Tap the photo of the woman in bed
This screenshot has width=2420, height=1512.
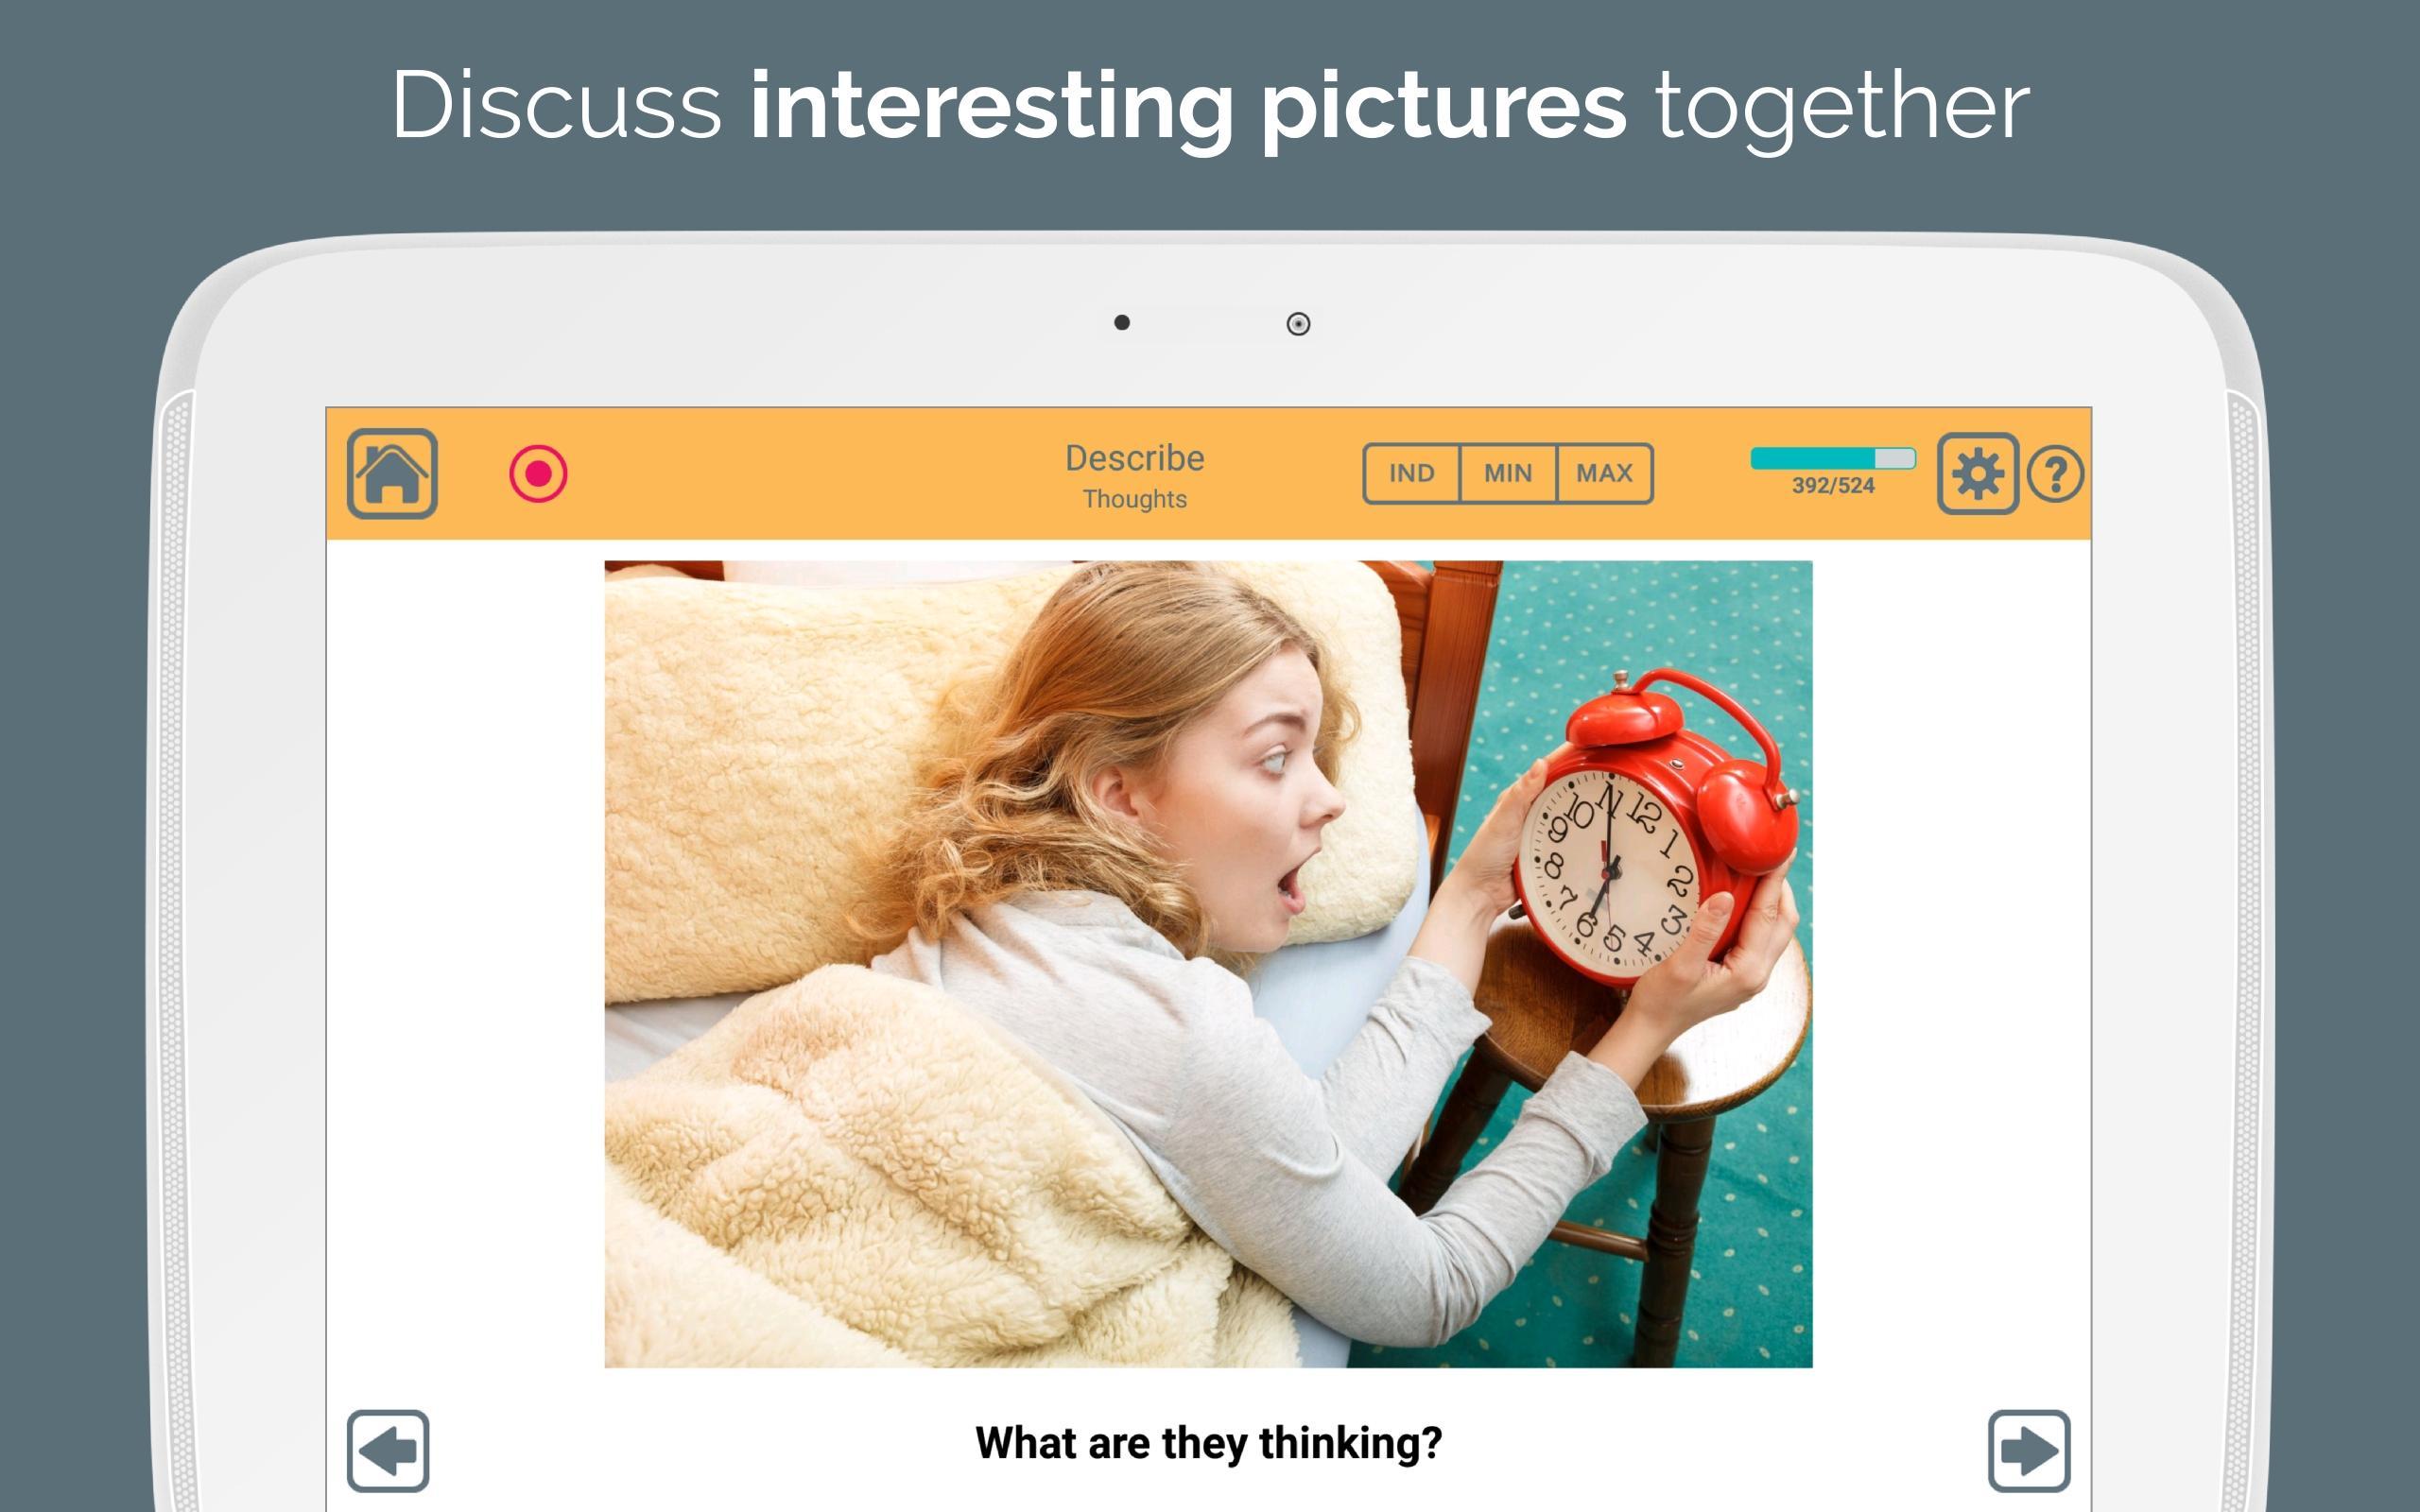[x=1208, y=964]
